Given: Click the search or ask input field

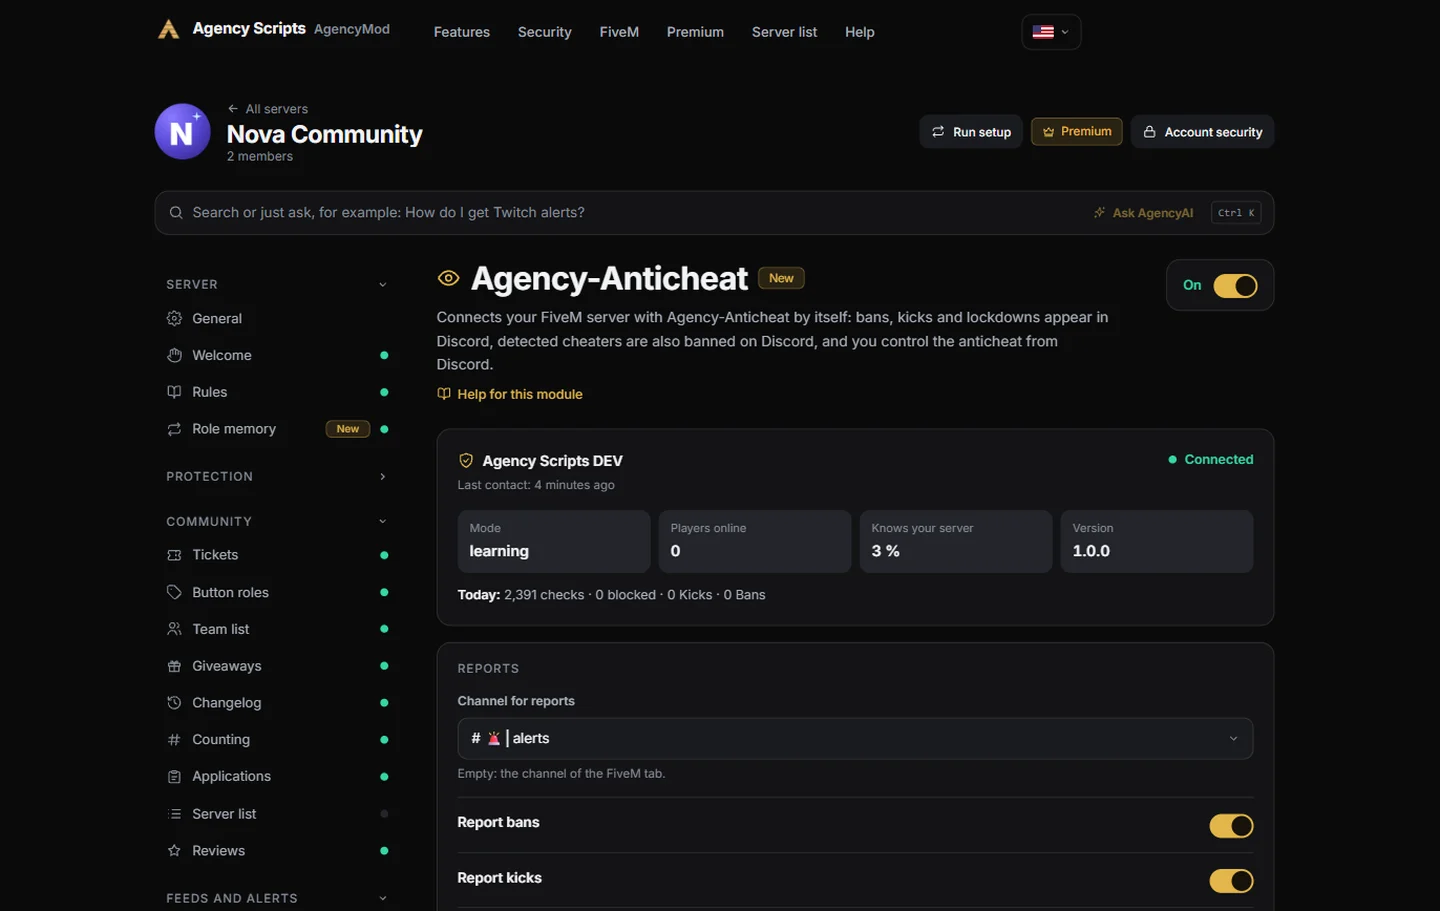Looking at the screenshot, I should [x=714, y=213].
